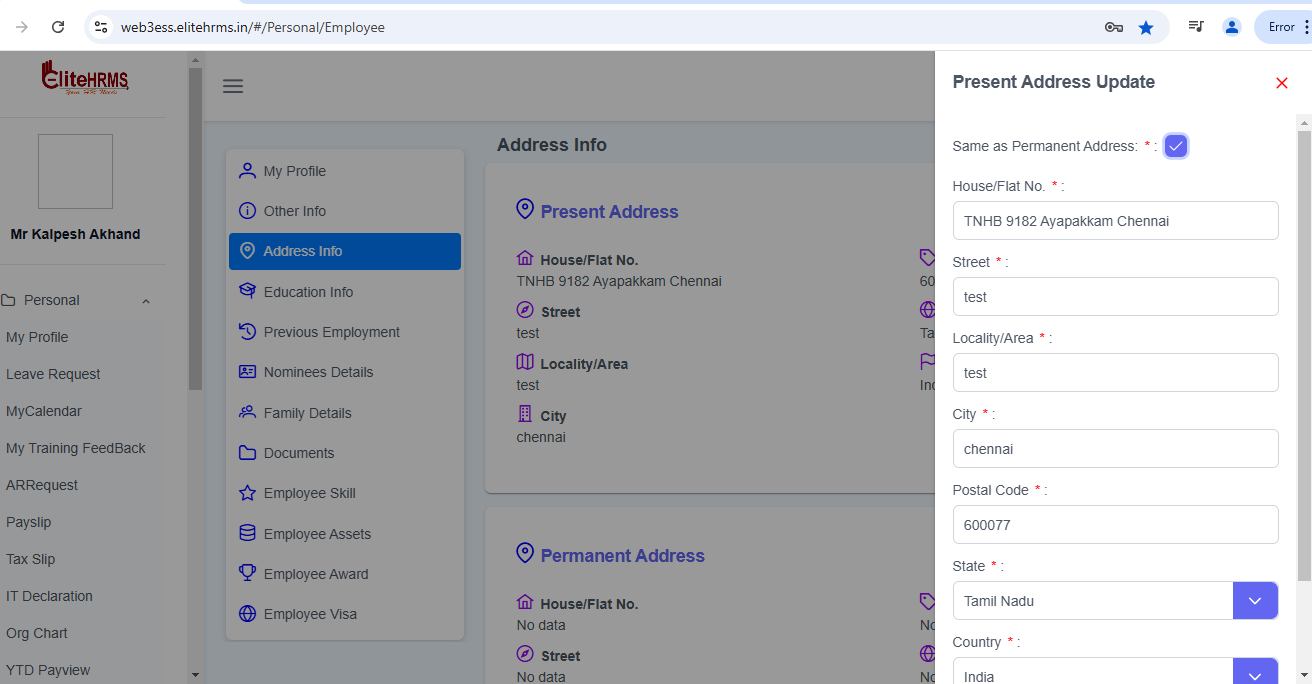This screenshot has width=1312, height=684.
Task: Click the EliteHRMS logo
Action: coord(85,78)
